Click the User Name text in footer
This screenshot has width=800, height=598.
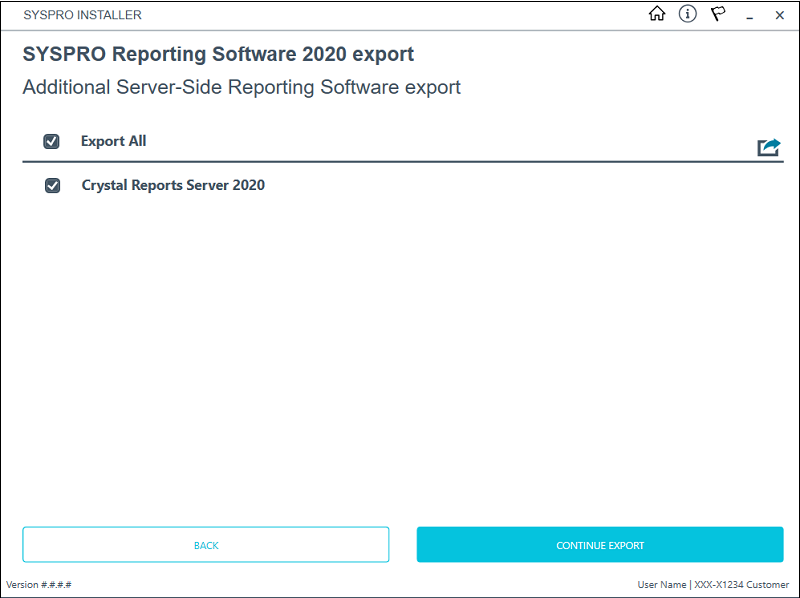click(x=661, y=585)
